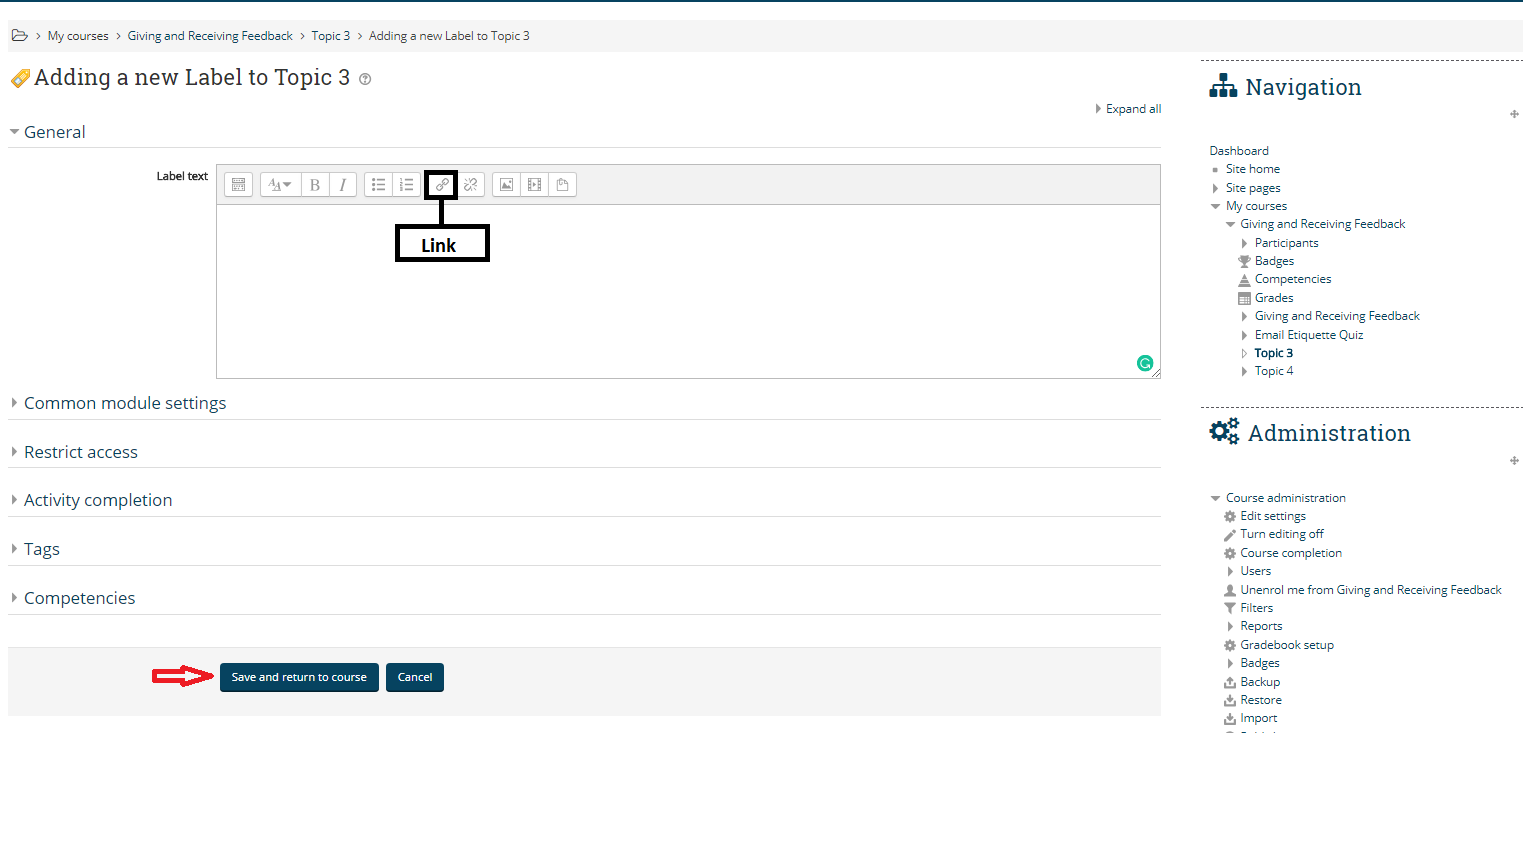Toggle bold formatting in the editor

pos(315,185)
